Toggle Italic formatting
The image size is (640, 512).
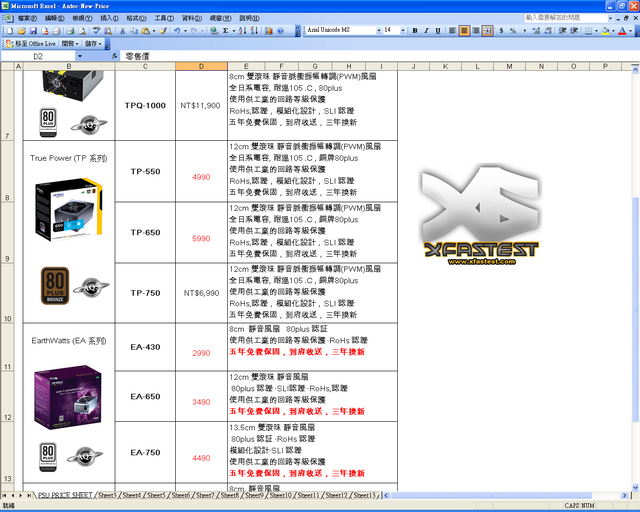[427, 31]
